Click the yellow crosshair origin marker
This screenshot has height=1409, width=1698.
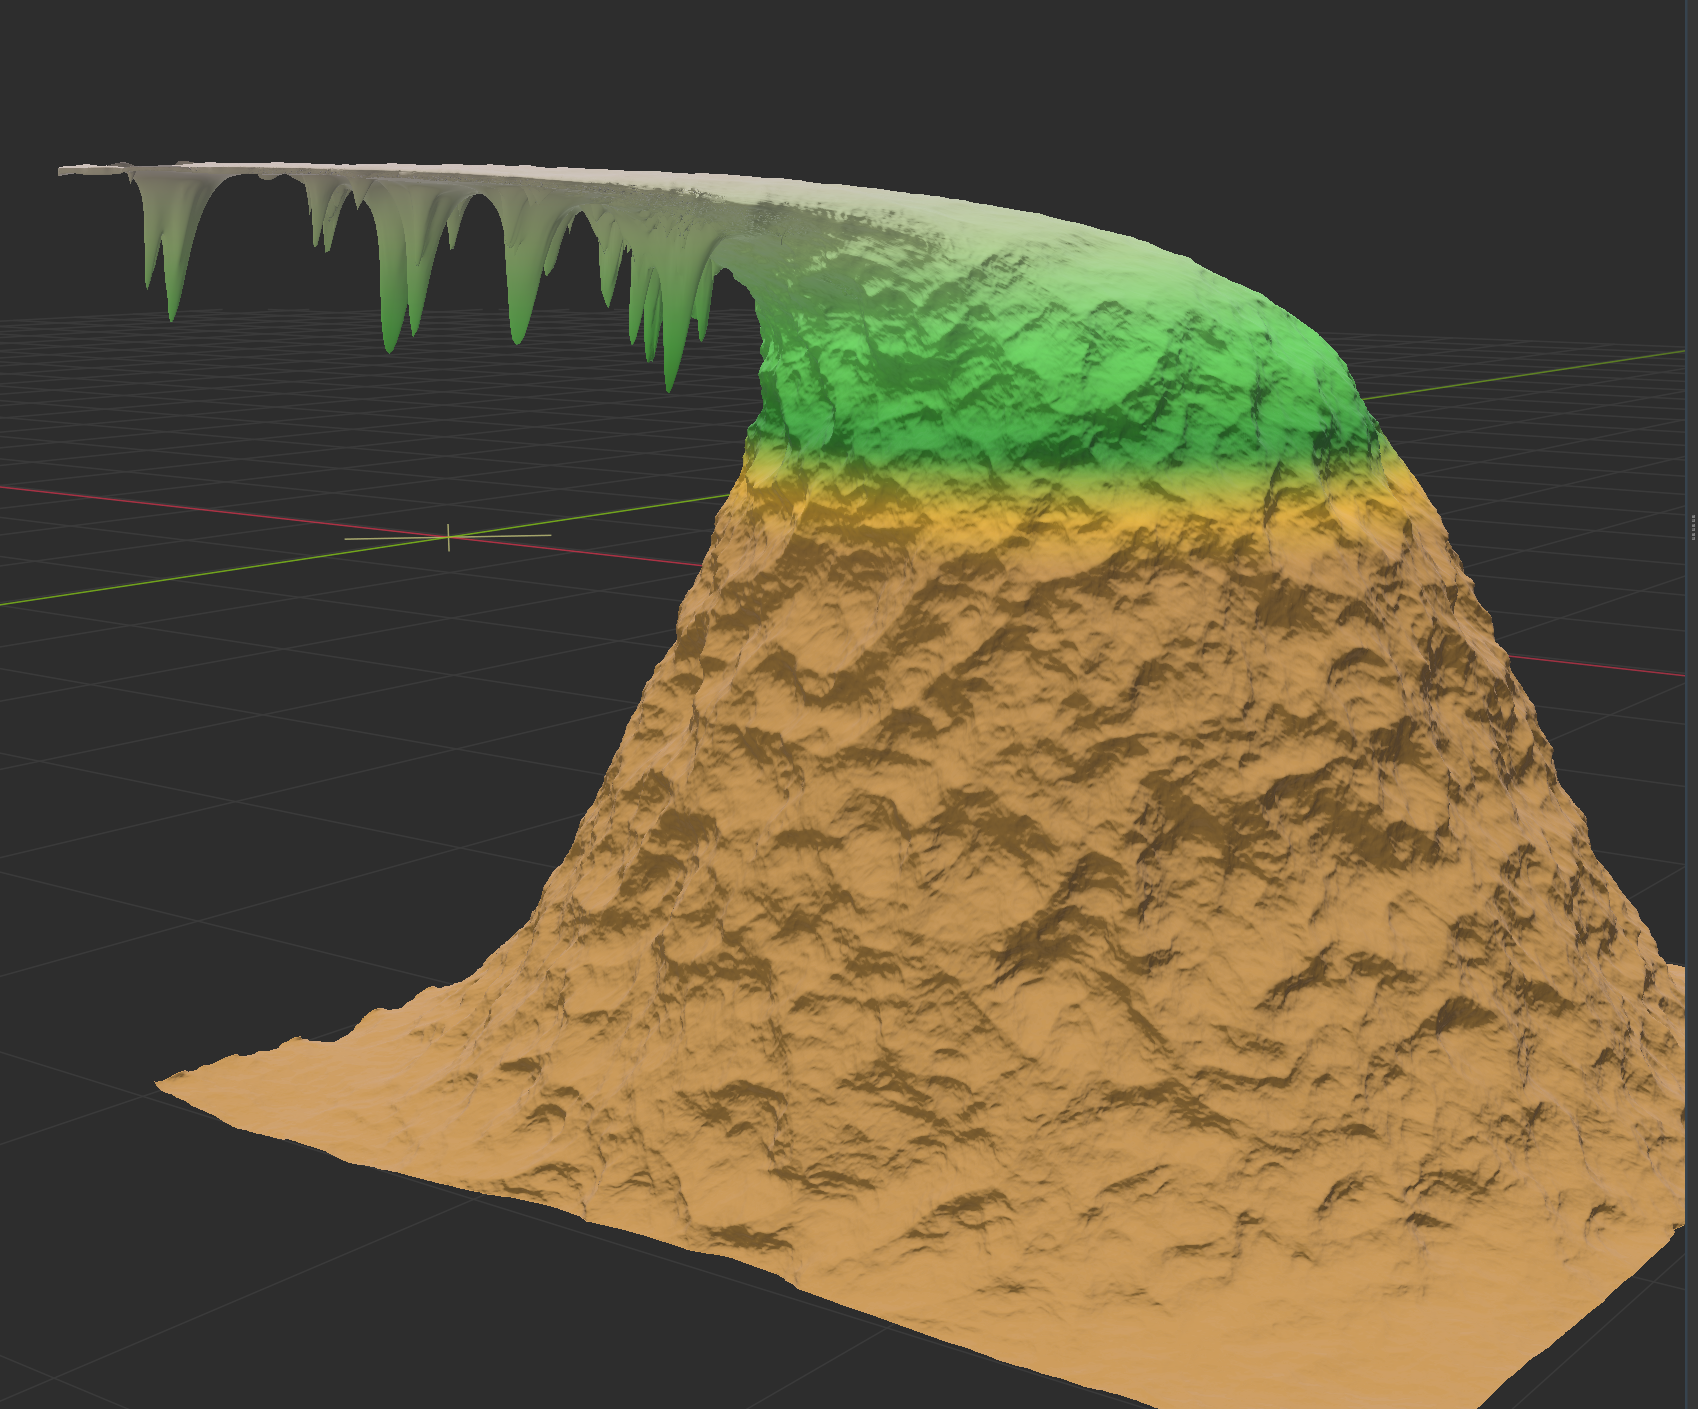pos(449,537)
